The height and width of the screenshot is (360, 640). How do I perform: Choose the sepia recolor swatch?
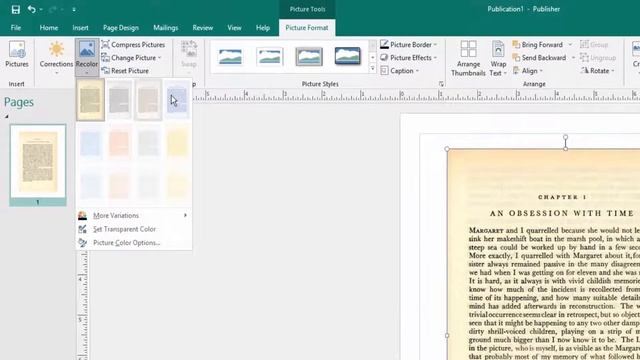coord(148,100)
